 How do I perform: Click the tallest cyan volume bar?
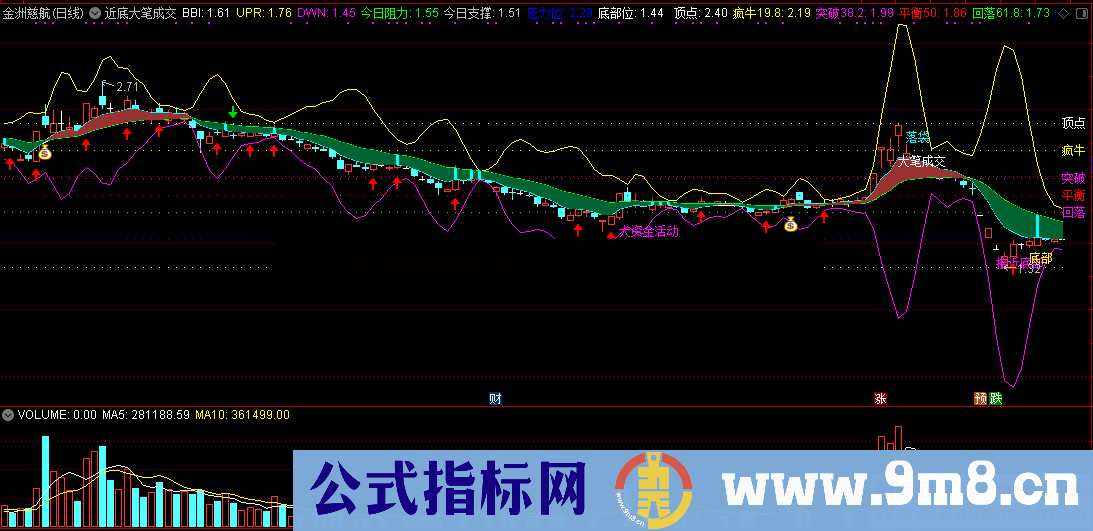click(45, 482)
